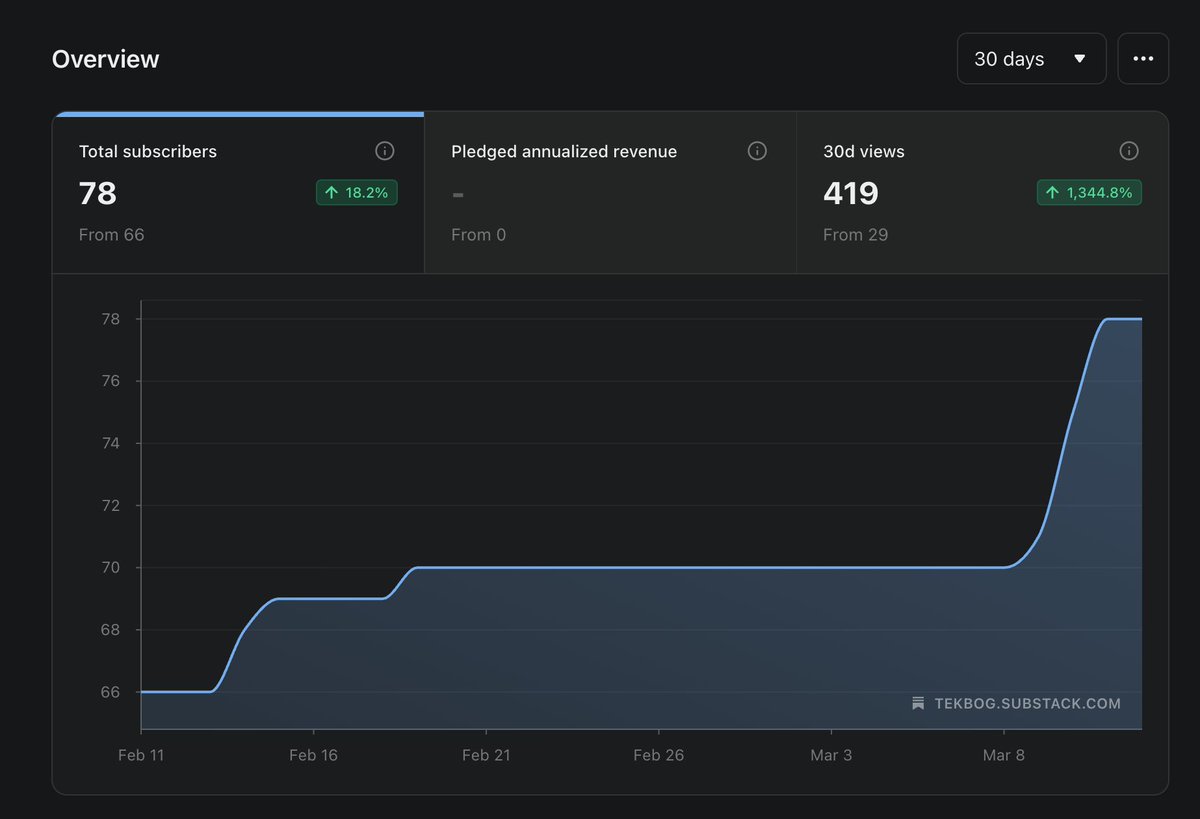Click the 'From 0' text

[x=479, y=235]
